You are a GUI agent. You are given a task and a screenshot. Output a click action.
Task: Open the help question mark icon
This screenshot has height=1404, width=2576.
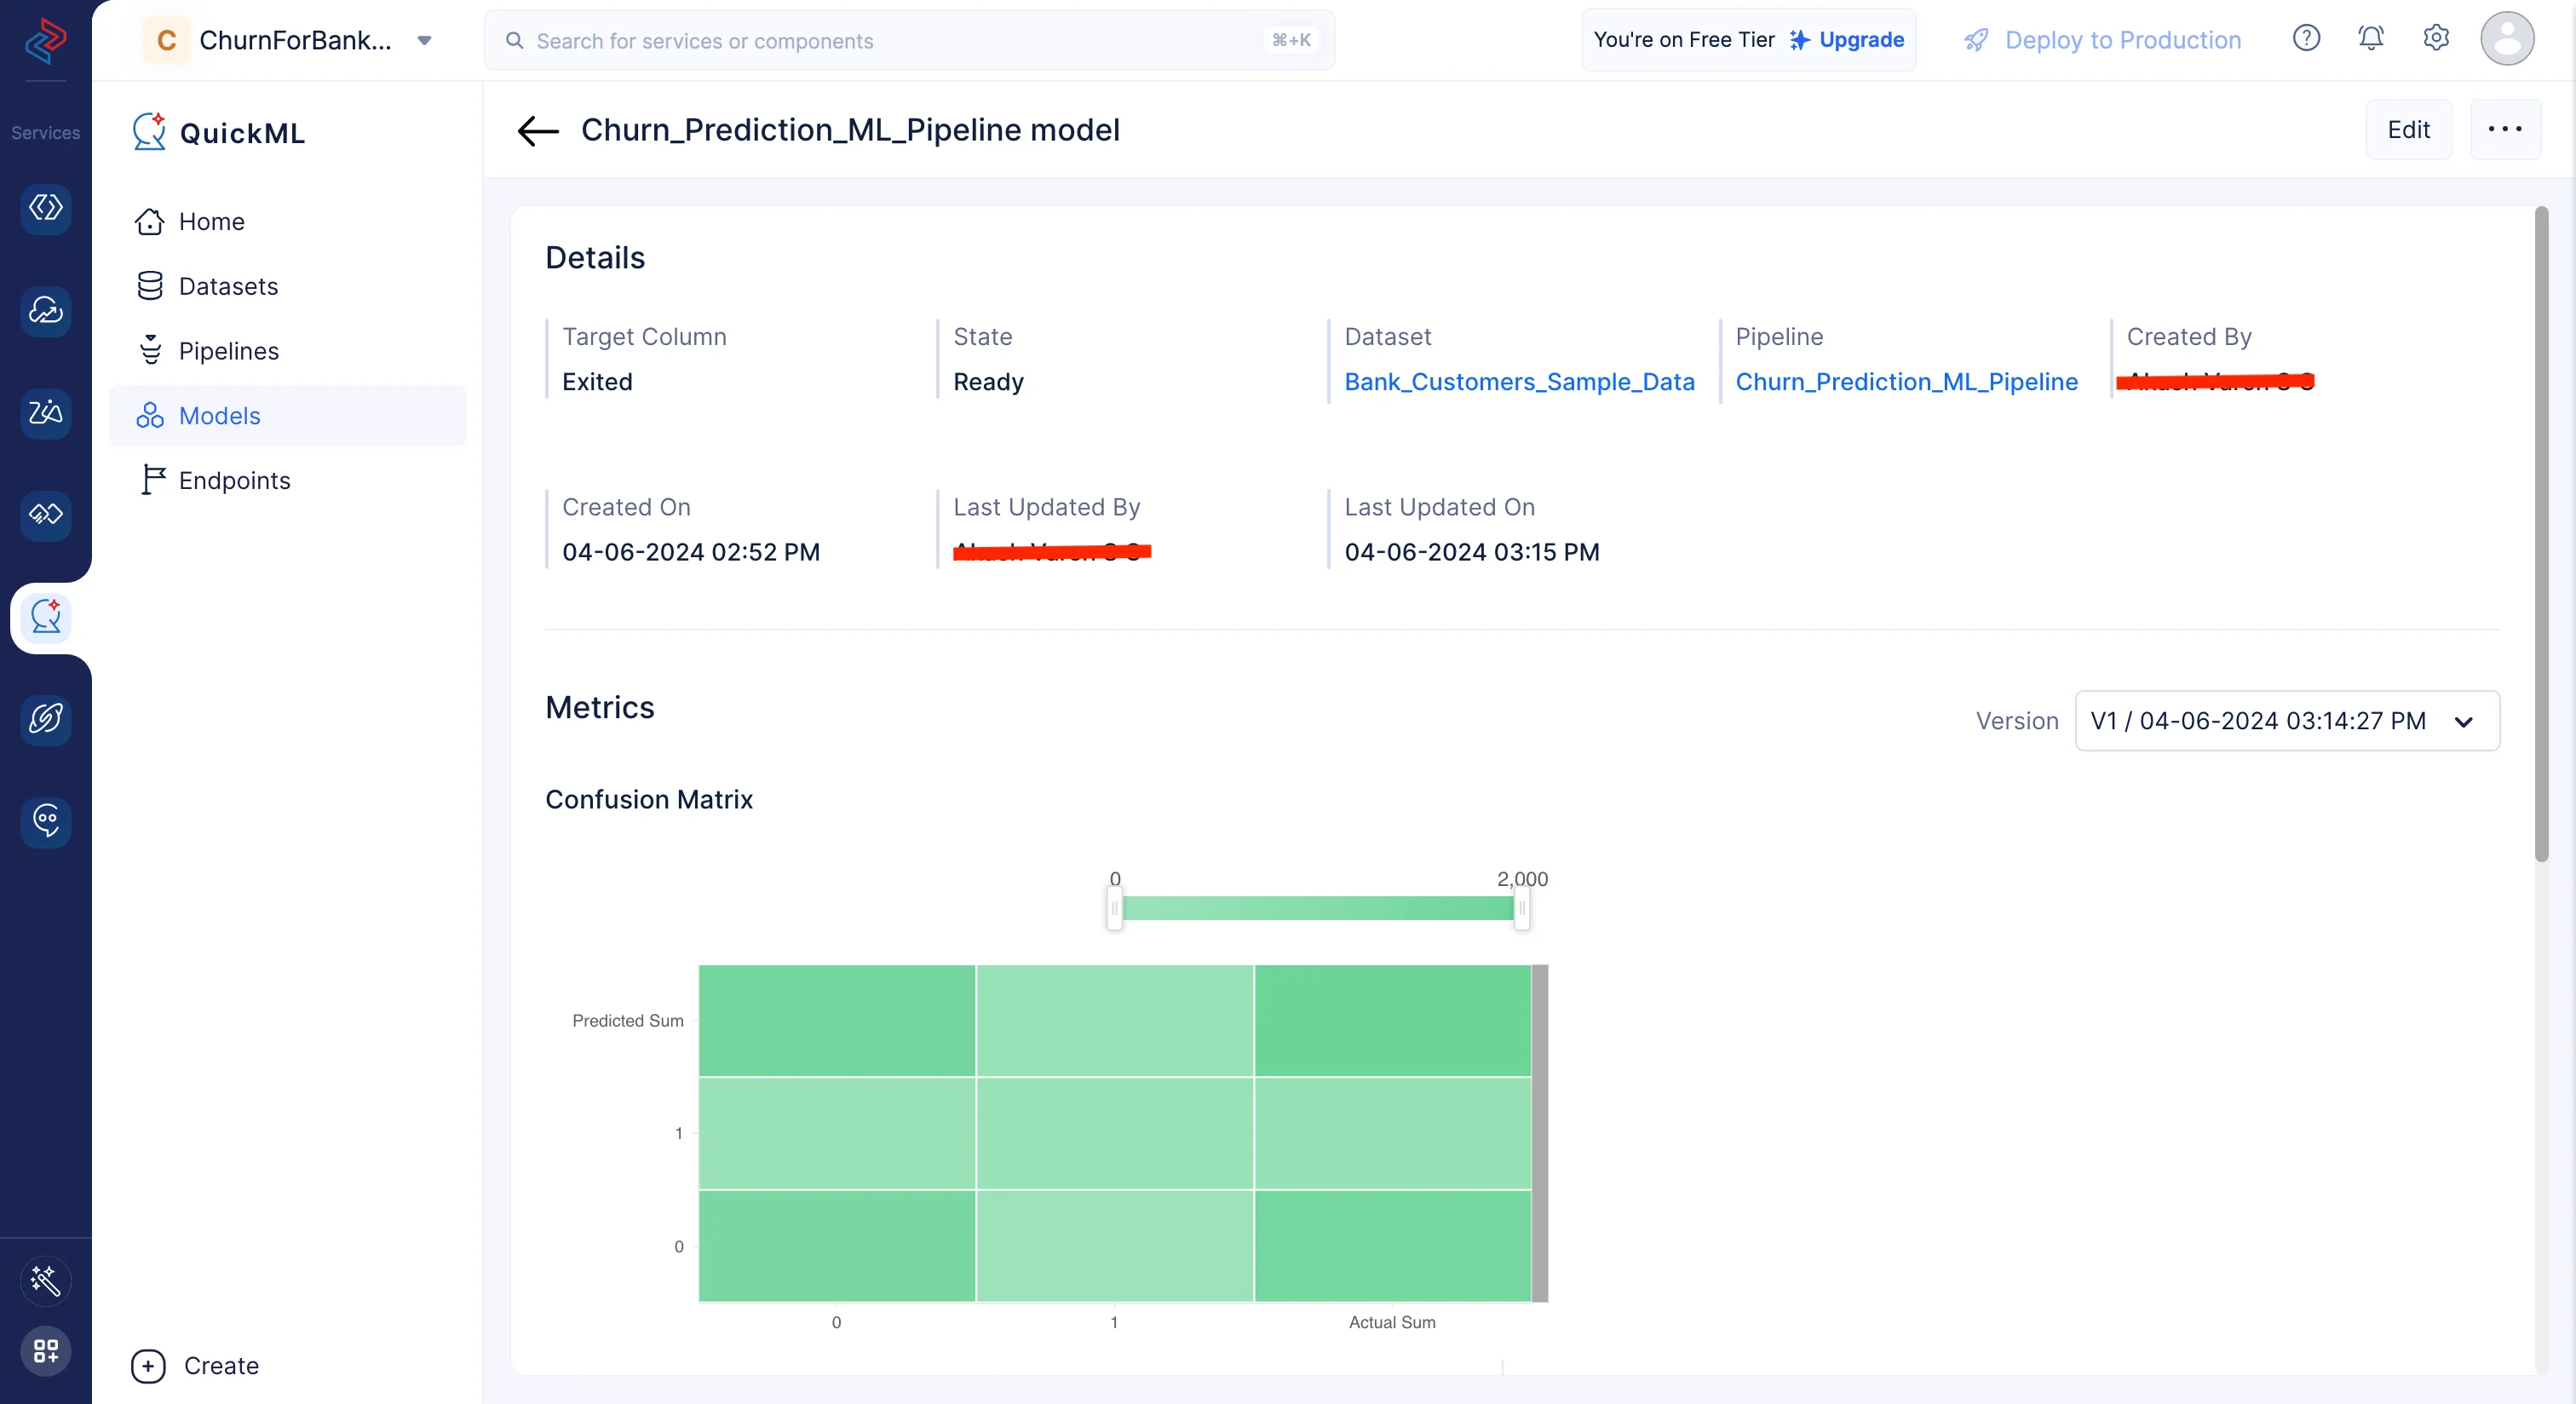pos(2306,39)
